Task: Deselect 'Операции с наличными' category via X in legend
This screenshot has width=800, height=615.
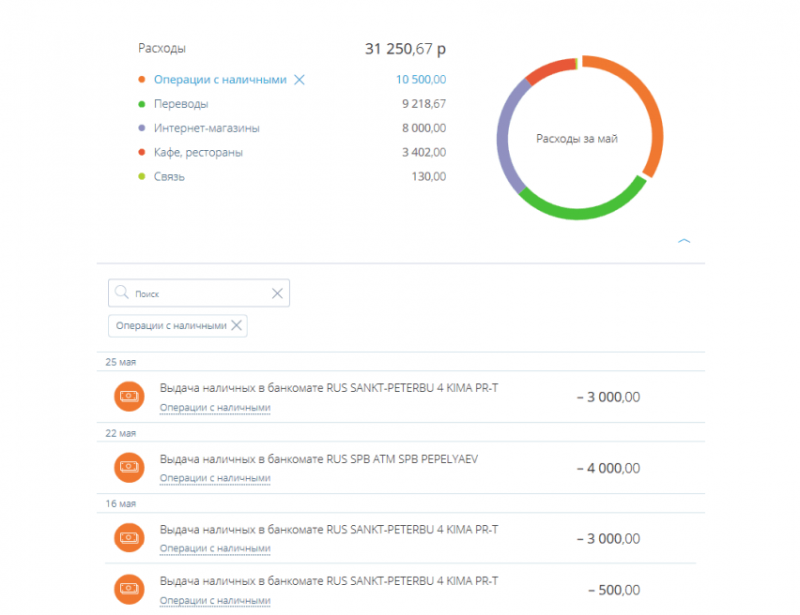Action: point(299,80)
